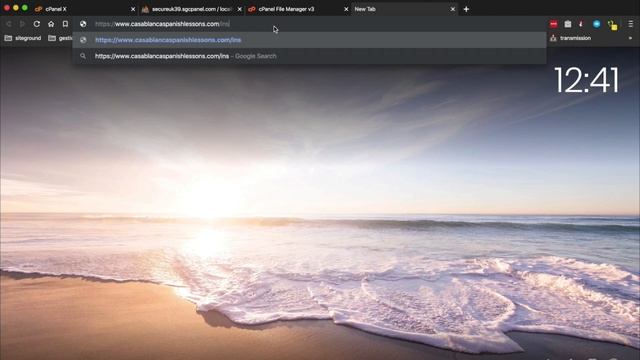Open the red extension icon in the toolbar
640x360 pixels.
(x=553, y=24)
